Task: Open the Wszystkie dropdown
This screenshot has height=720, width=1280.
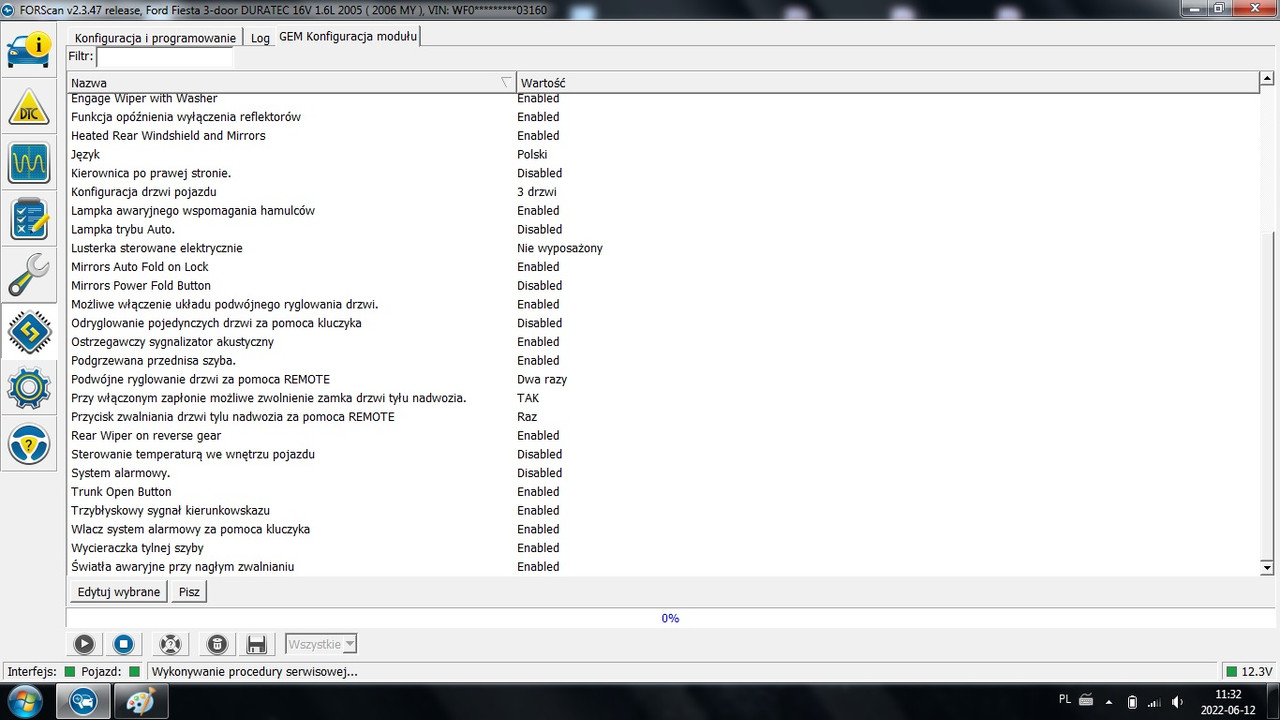Action: point(321,645)
